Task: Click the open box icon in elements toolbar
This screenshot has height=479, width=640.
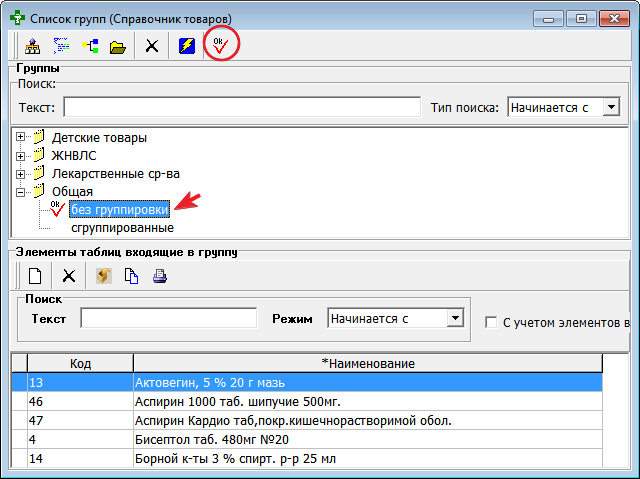Action: (x=103, y=276)
